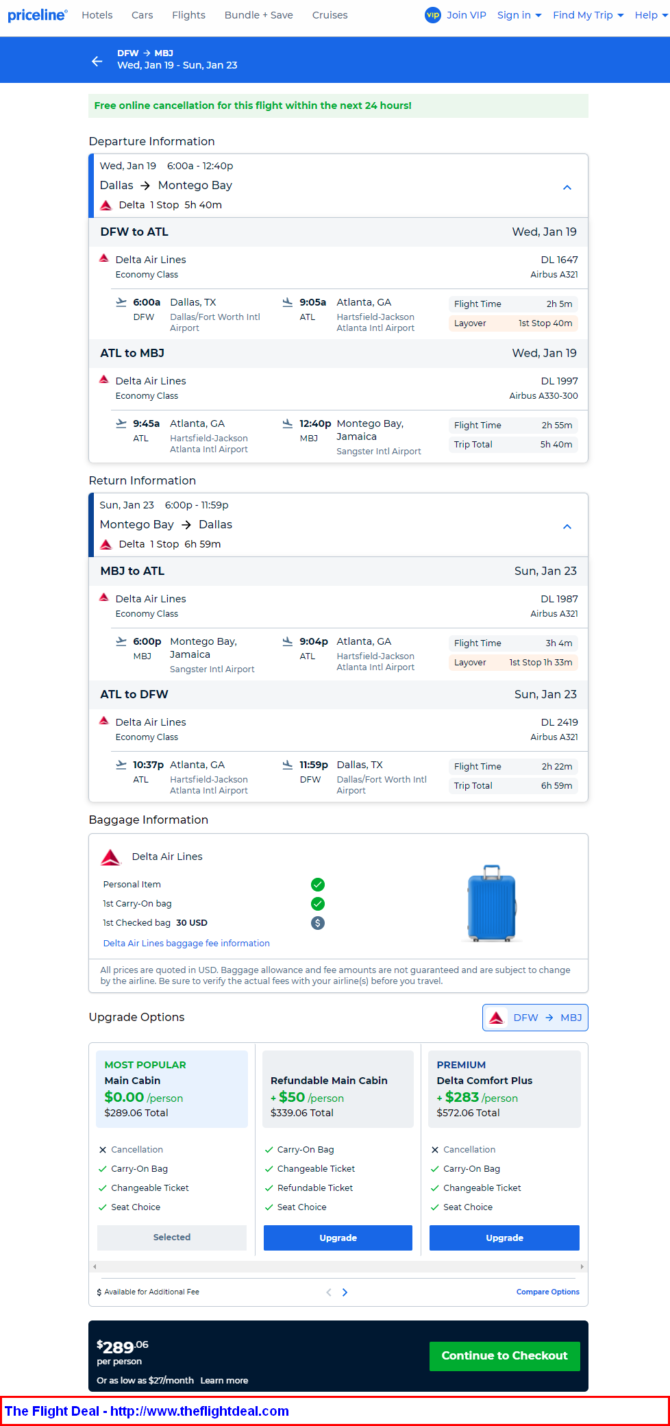Upgrade to Delta Comfort Plus
Screen dimensions: 670x1426
pyautogui.click(x=504, y=1237)
